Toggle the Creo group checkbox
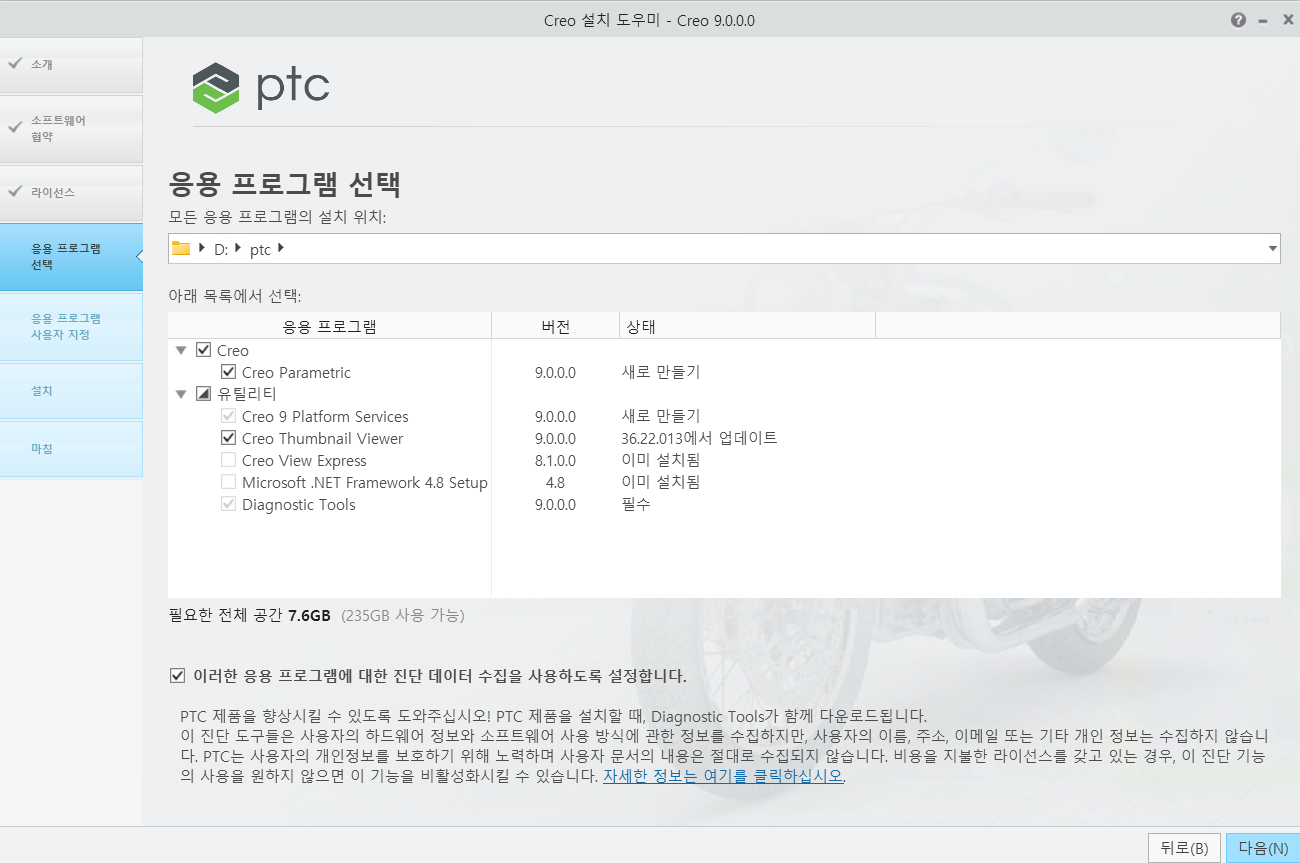The height and width of the screenshot is (863, 1300). point(204,351)
